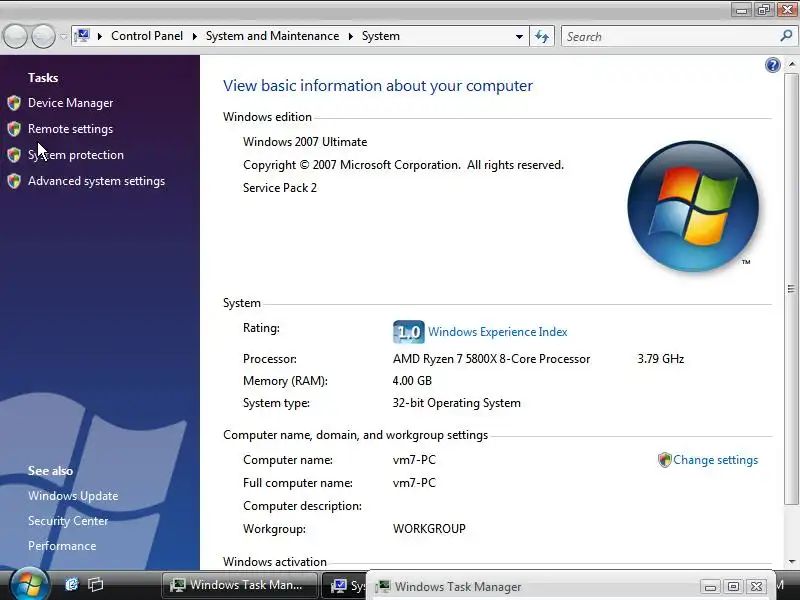
Task: Open Security Center under See also
Action: pyautogui.click(x=68, y=521)
